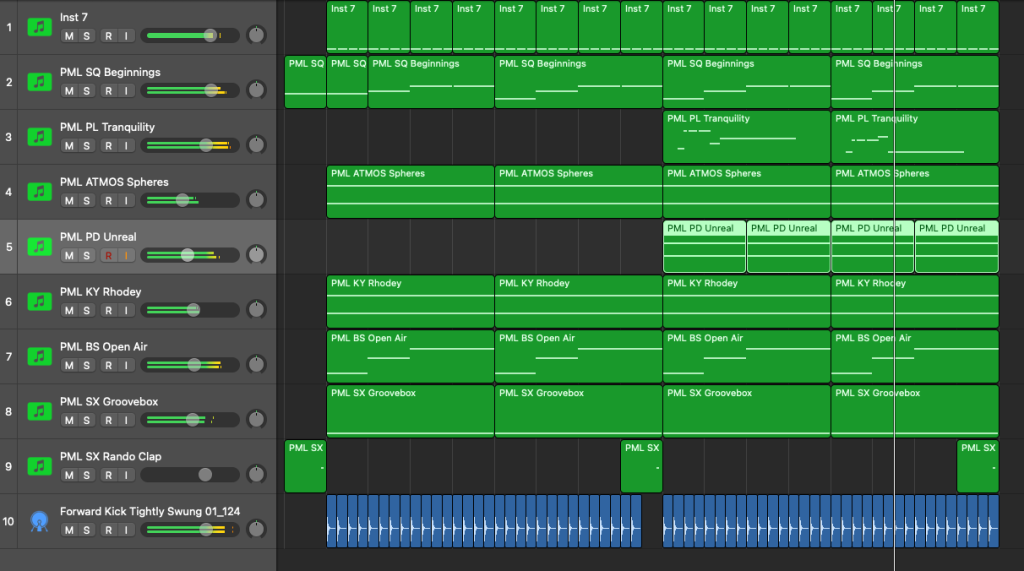The image size is (1024, 571).
Task: Mute the PML BS Open Air track
Action: pyautogui.click(x=69, y=365)
